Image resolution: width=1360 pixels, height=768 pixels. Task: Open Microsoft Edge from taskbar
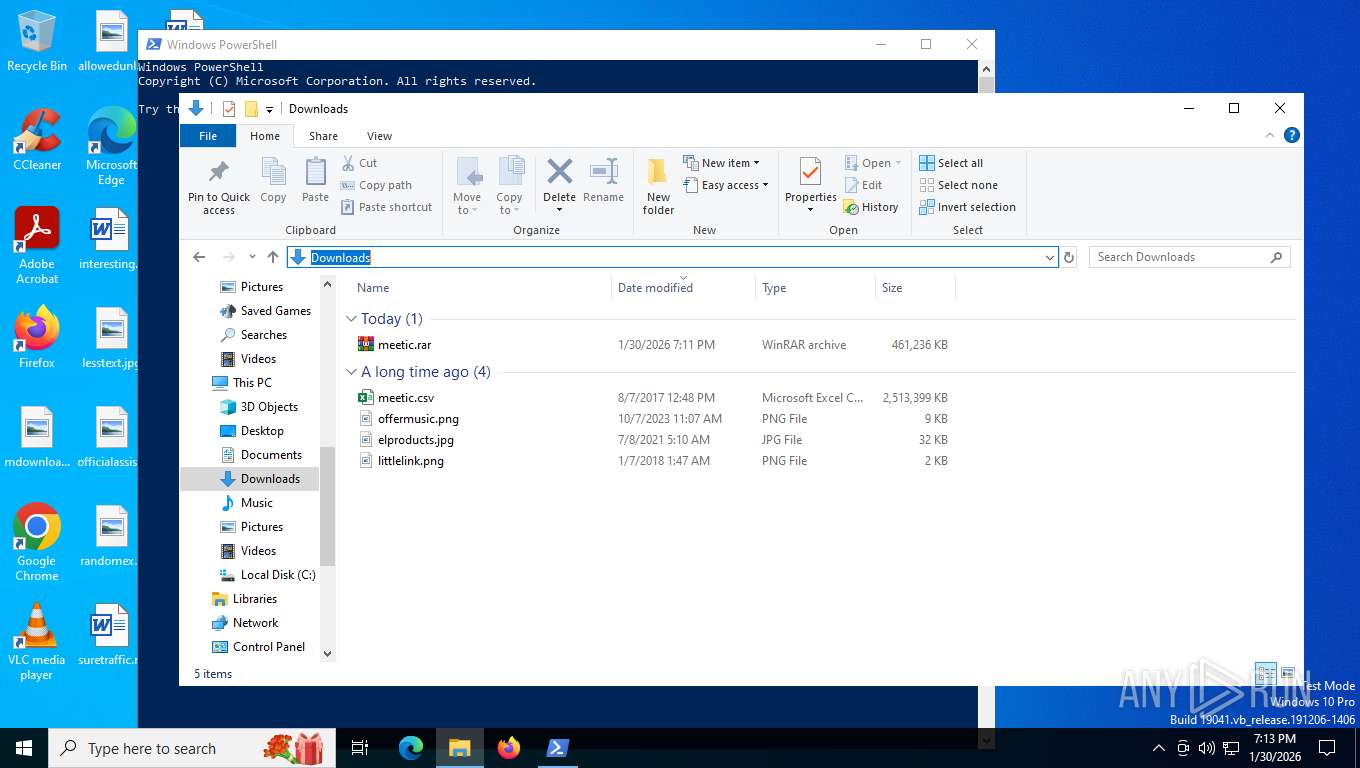(x=411, y=748)
